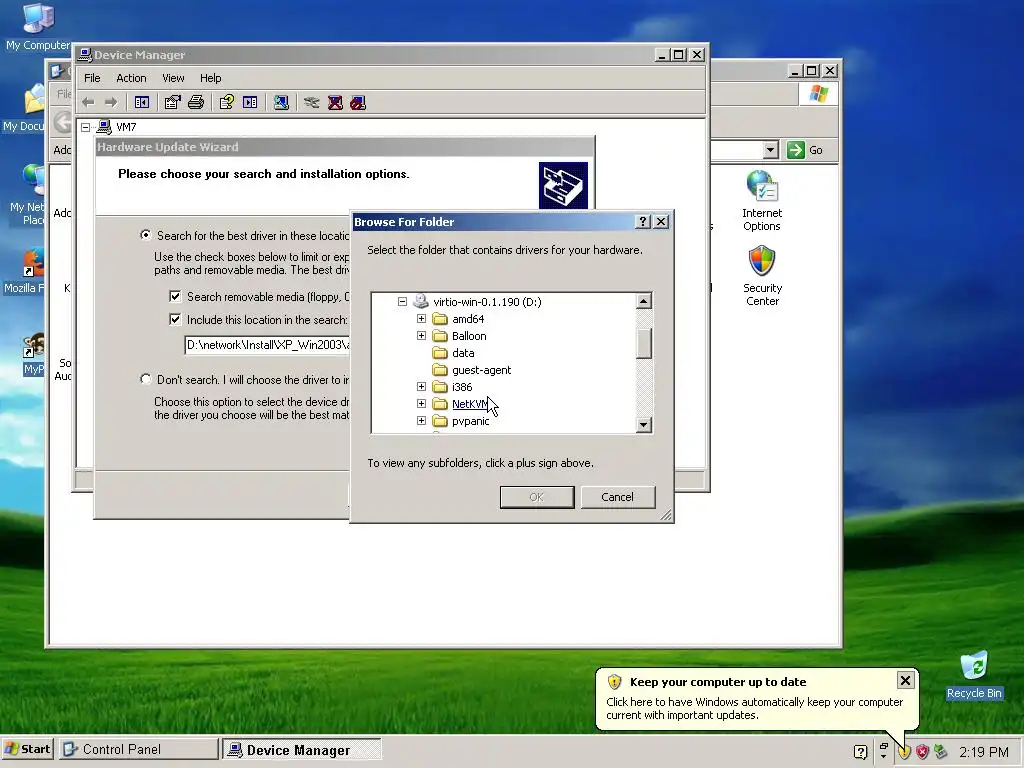Click the Cancel button in Browse For Folder
Image resolution: width=1024 pixels, height=768 pixels.
point(617,497)
